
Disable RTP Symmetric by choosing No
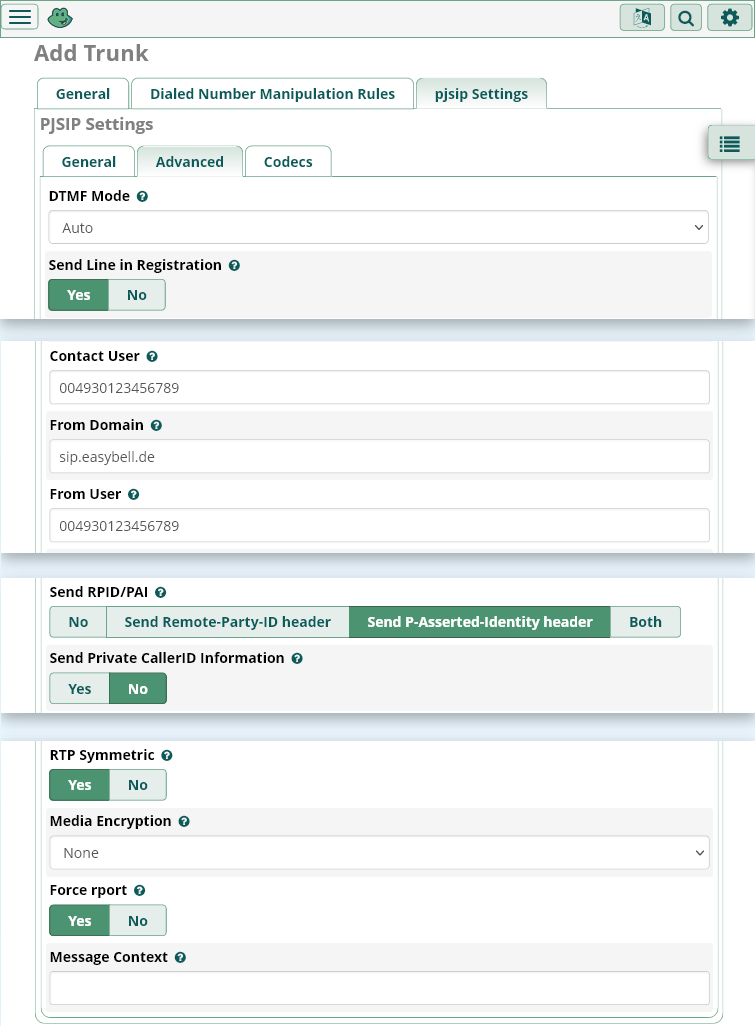pos(138,785)
